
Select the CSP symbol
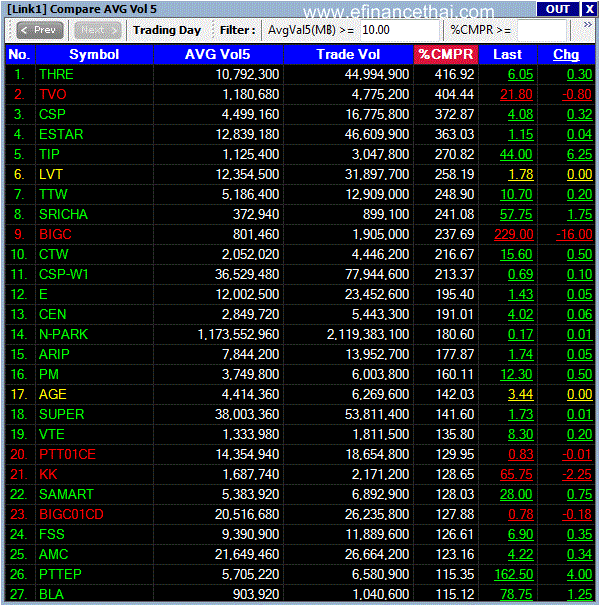(x=52, y=114)
